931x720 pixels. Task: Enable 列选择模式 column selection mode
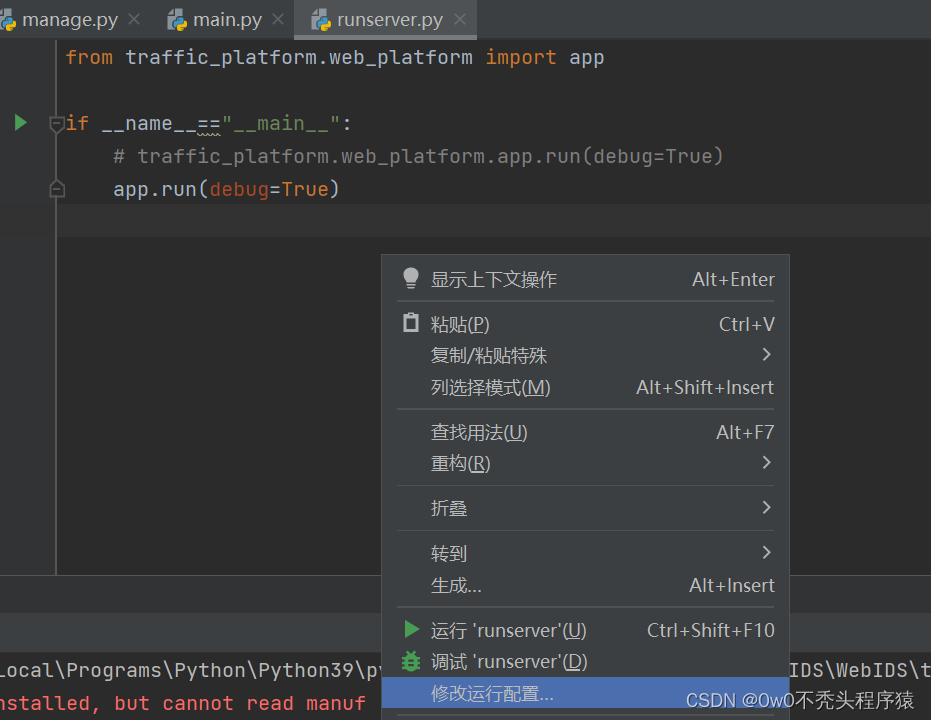coord(489,387)
